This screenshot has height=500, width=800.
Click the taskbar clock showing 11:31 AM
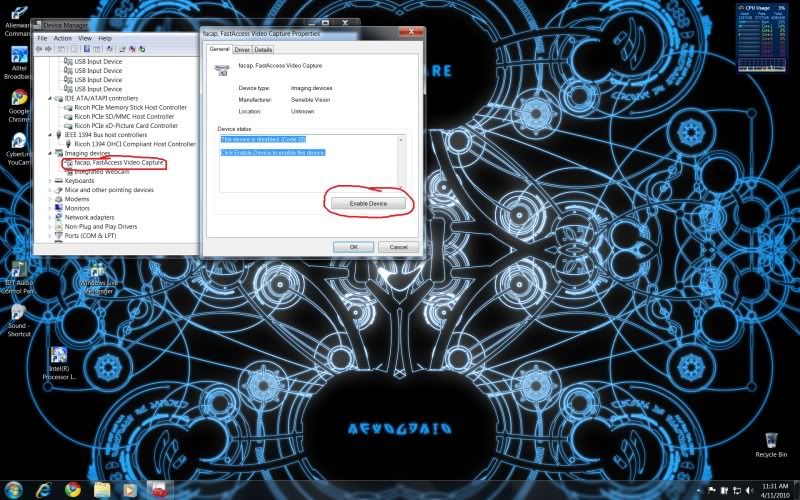775,490
